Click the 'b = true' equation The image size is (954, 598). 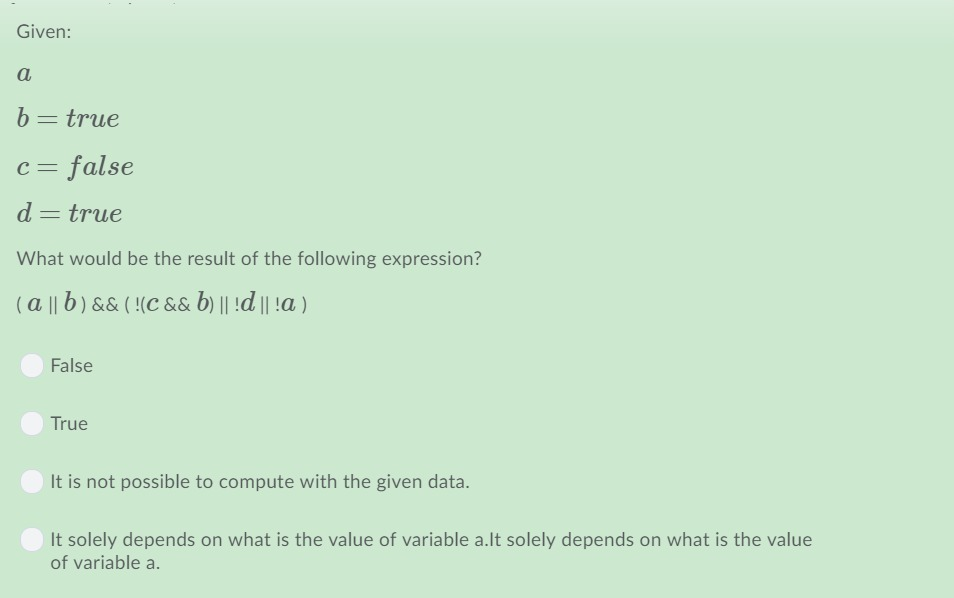pos(68,117)
